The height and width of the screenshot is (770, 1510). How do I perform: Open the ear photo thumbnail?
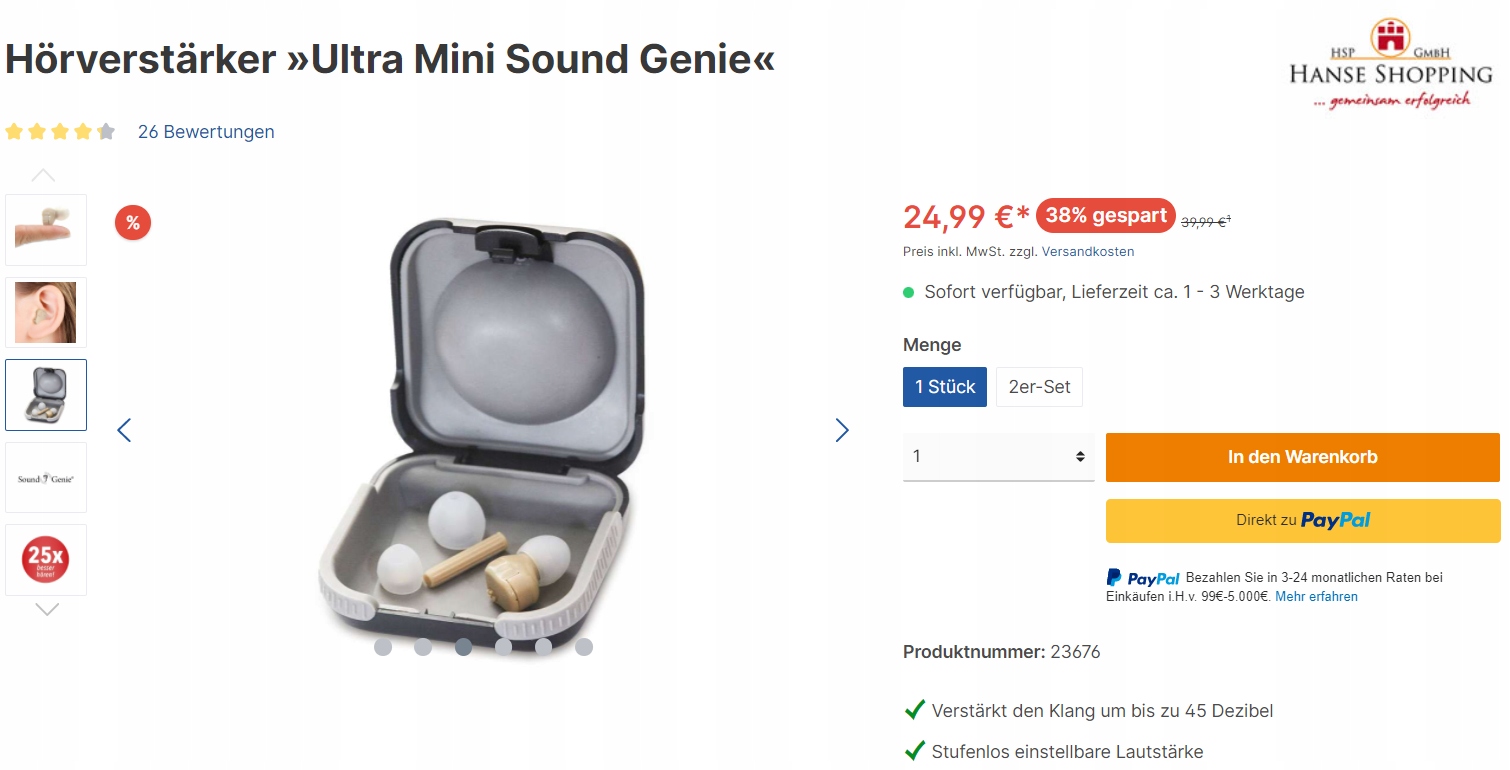coord(46,312)
